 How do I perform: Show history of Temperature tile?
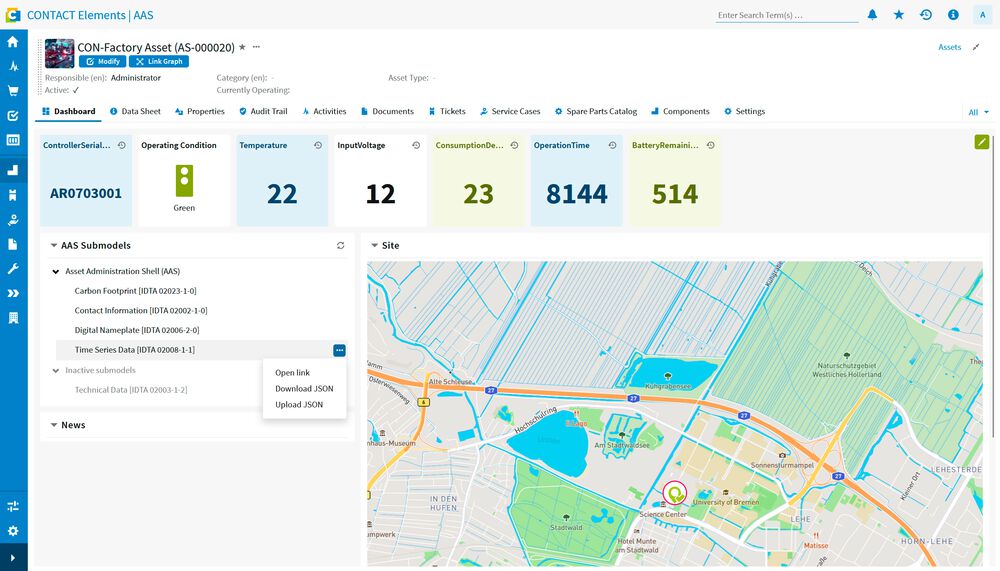click(x=318, y=145)
